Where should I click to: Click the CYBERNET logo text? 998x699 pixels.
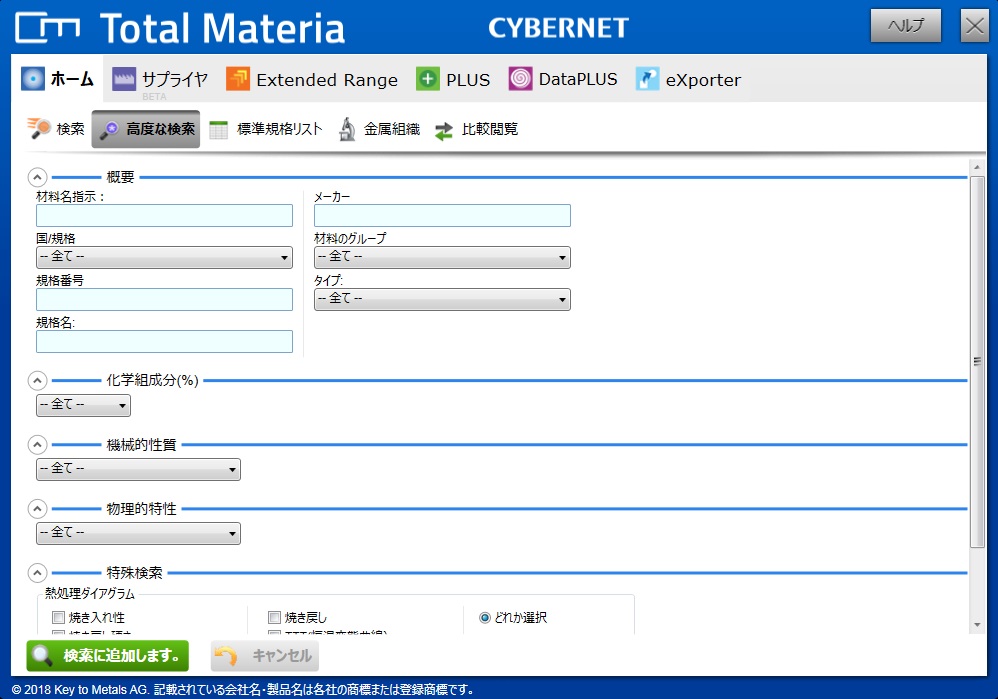(558, 28)
